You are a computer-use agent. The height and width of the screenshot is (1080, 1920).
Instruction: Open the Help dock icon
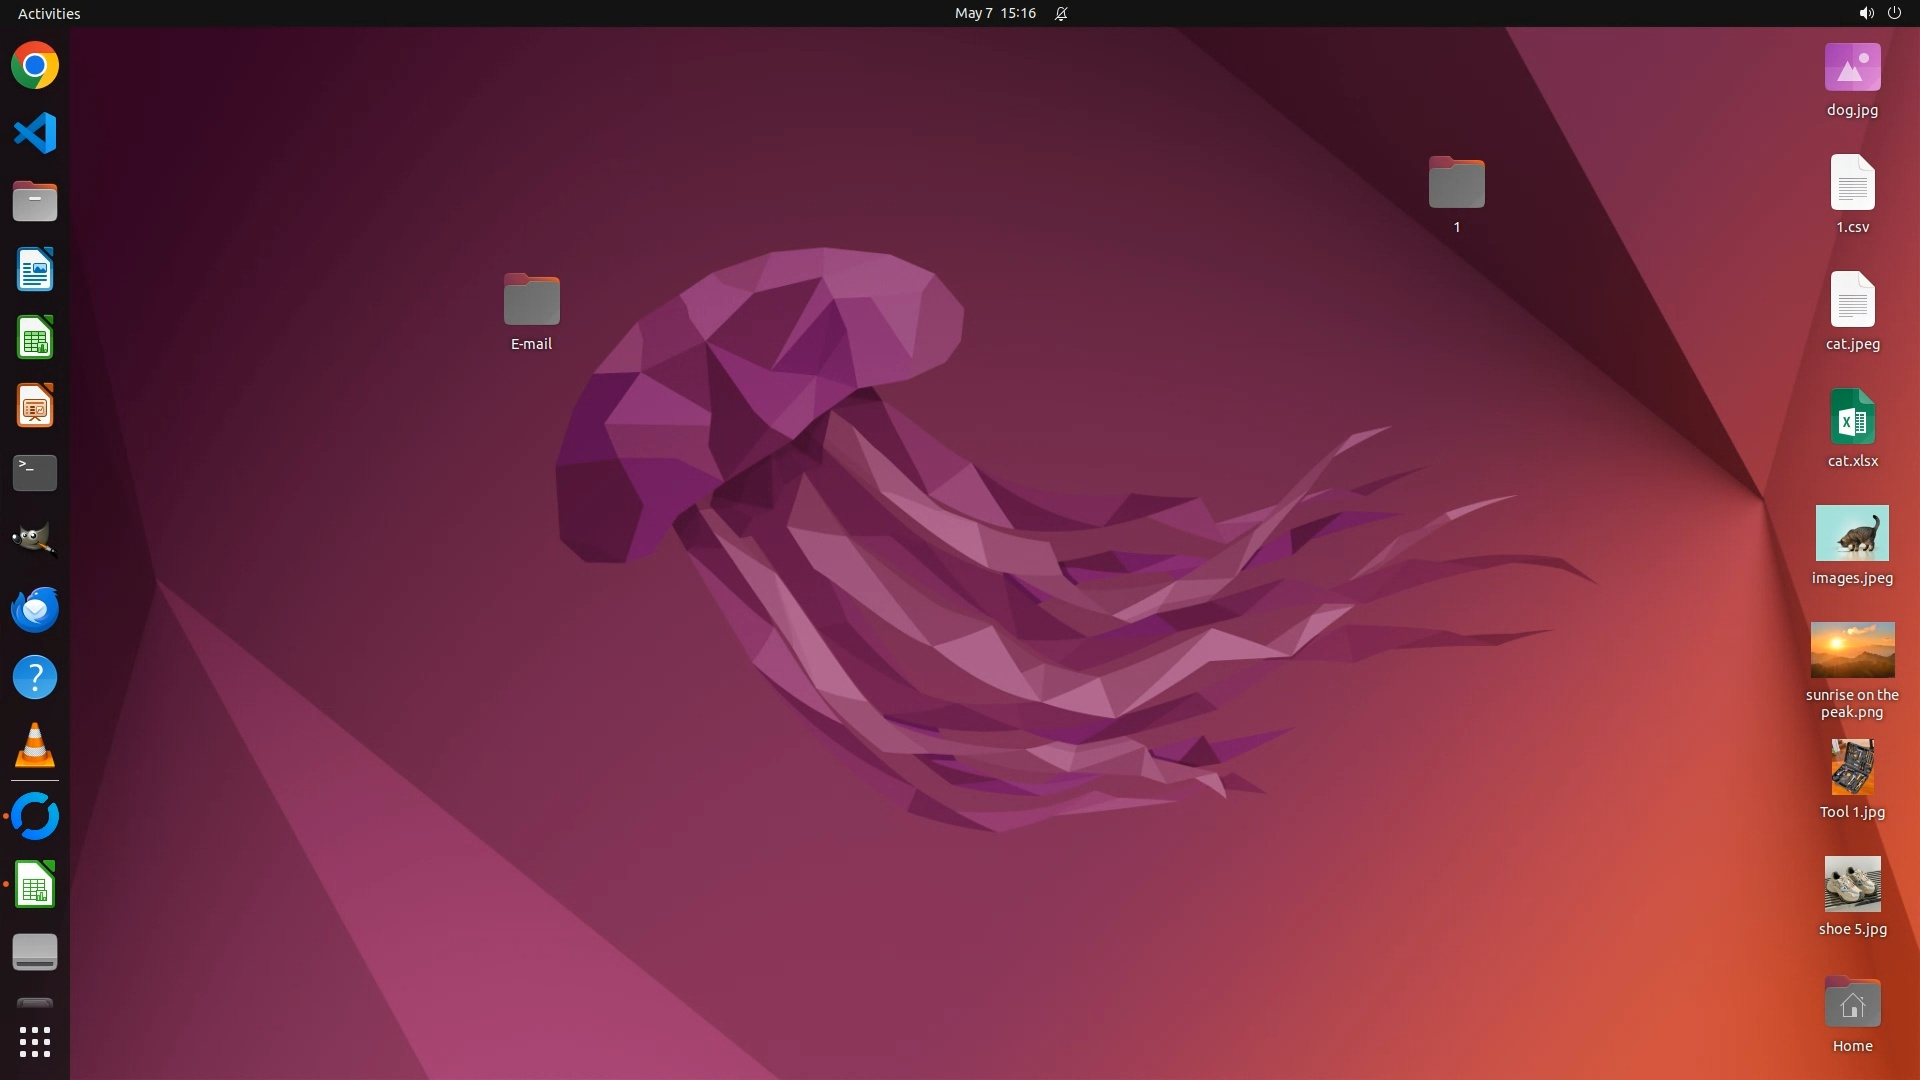coord(35,678)
